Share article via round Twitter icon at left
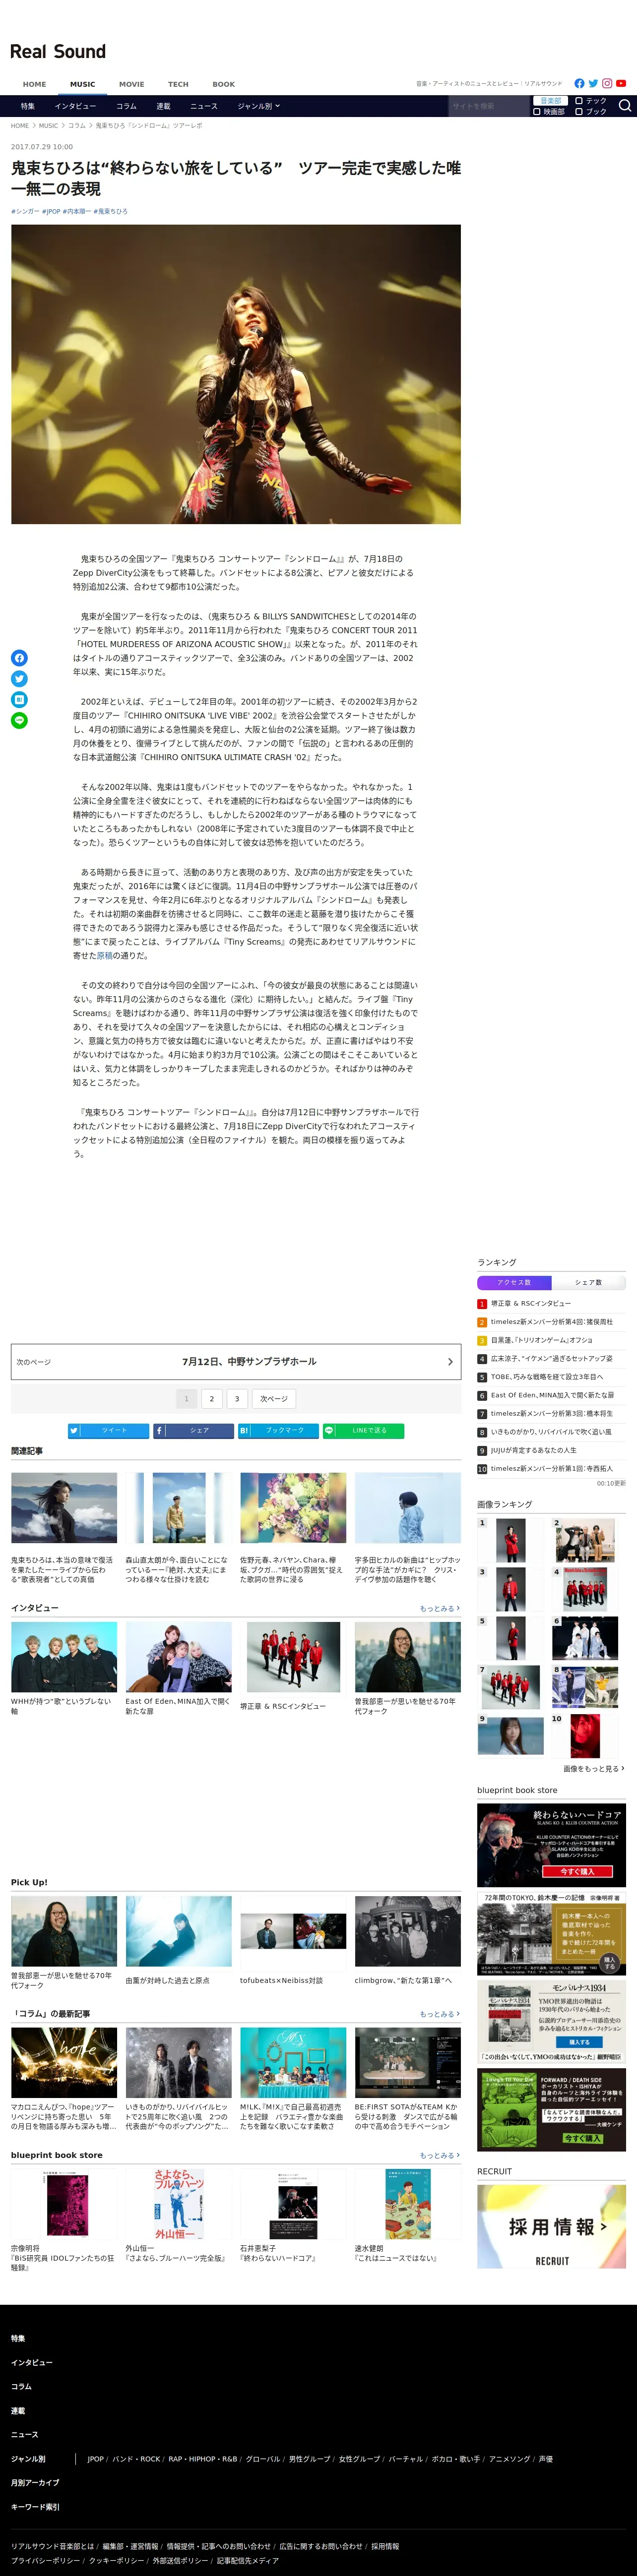 coord(19,679)
